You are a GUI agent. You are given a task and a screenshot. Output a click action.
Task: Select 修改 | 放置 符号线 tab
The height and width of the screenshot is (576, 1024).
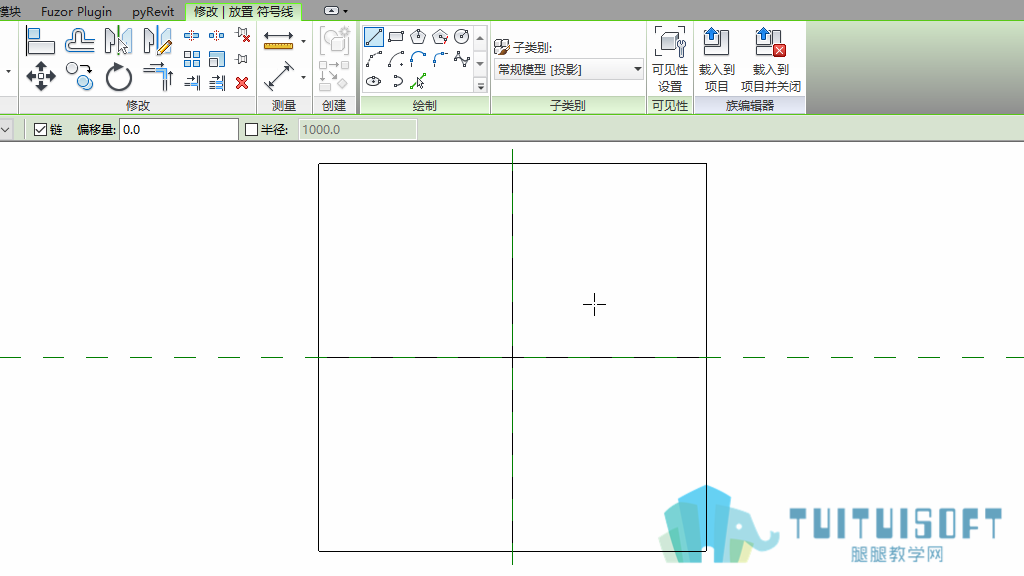coord(244,12)
